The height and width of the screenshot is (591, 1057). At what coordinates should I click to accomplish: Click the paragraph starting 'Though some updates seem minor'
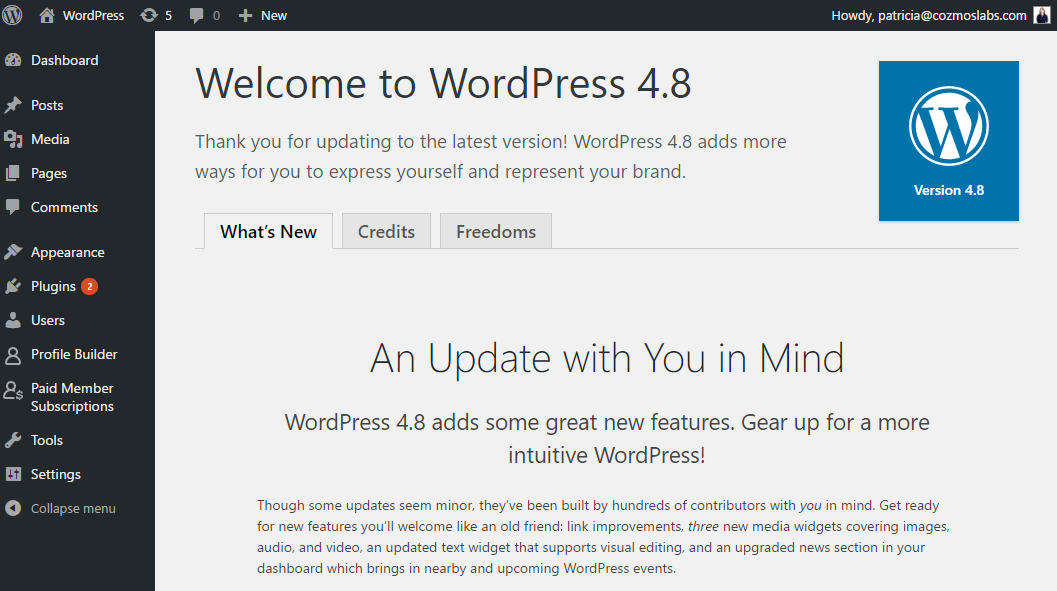pyautogui.click(x=603, y=536)
